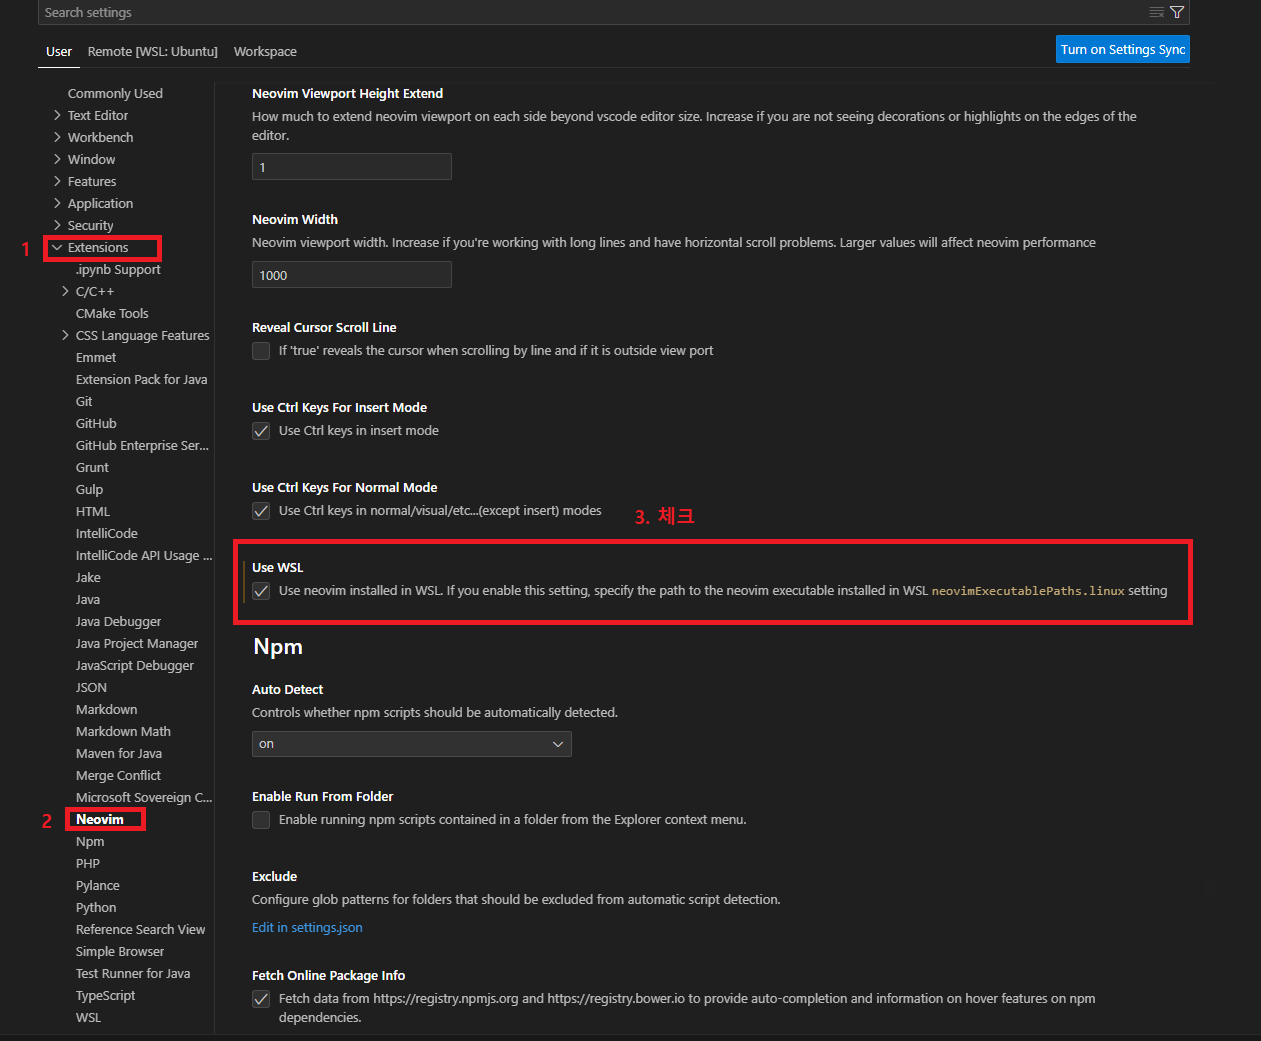Viewport: 1261px width, 1041px height.
Task: Expand the Workbench section
Action: [x=57, y=137]
